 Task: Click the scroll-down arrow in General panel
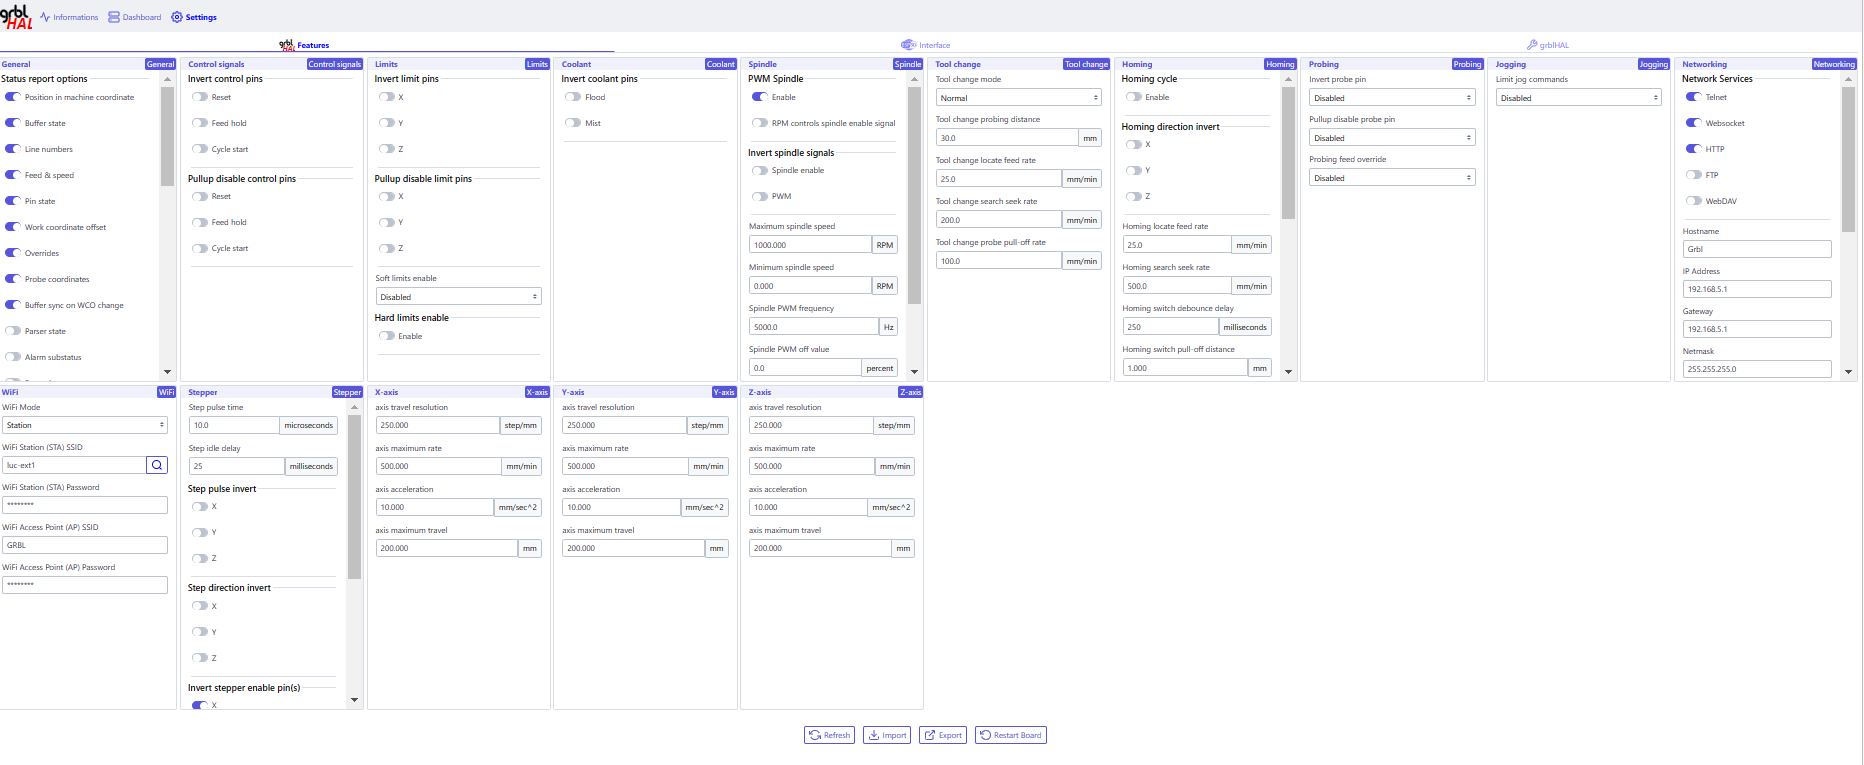(167, 372)
